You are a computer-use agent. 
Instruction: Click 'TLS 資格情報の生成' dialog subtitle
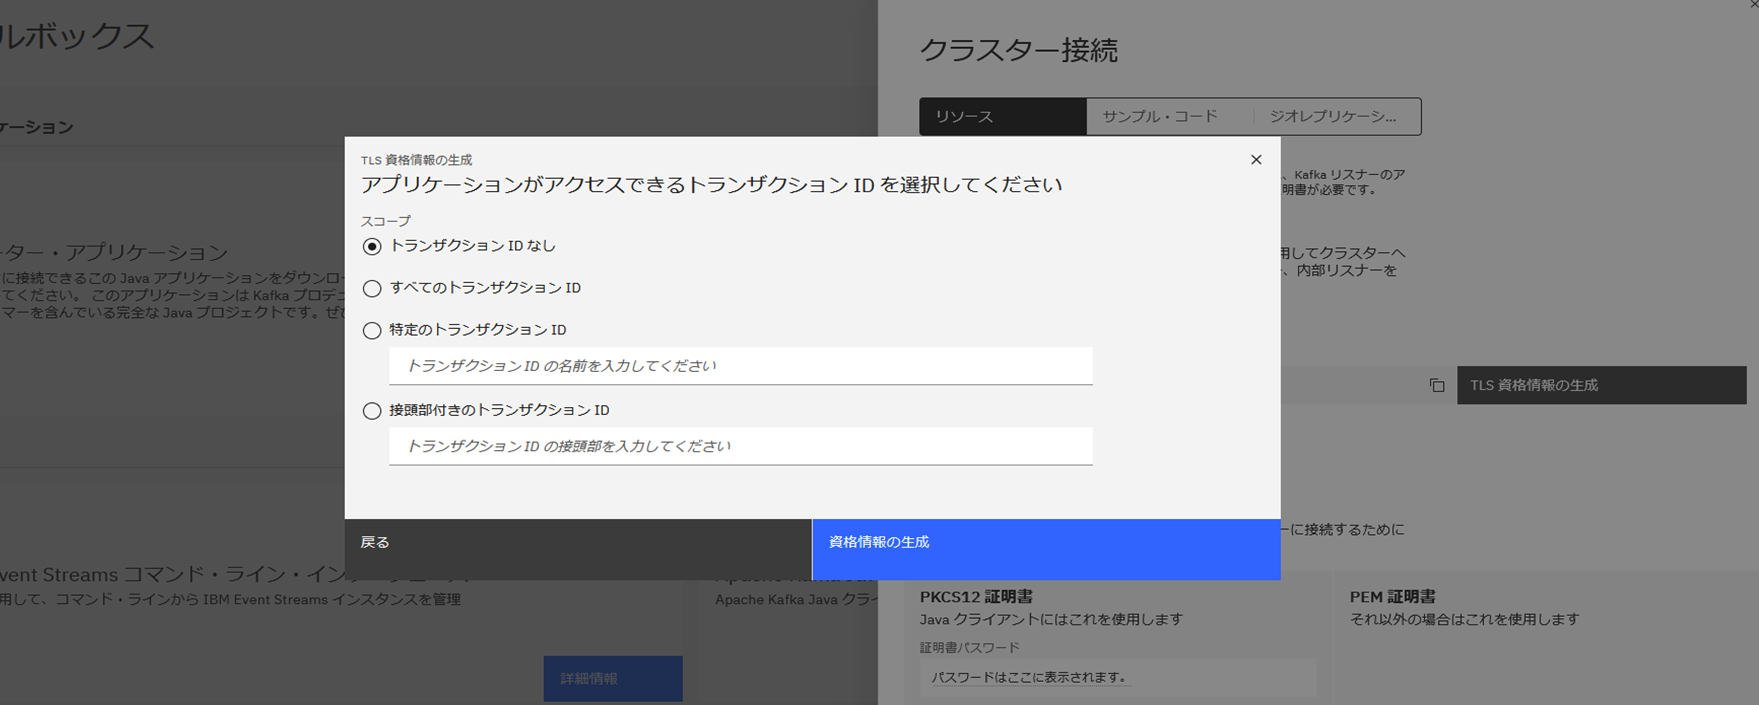[416, 160]
